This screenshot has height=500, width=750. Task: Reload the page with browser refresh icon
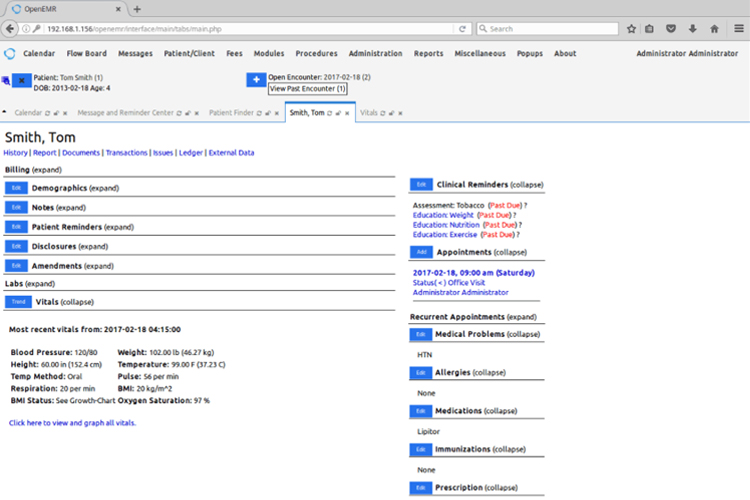(463, 29)
